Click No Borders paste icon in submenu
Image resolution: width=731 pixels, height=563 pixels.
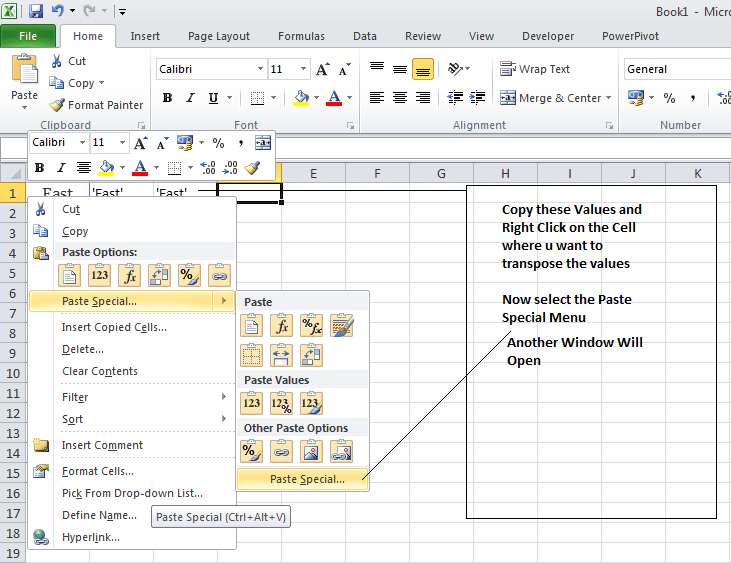[252, 355]
